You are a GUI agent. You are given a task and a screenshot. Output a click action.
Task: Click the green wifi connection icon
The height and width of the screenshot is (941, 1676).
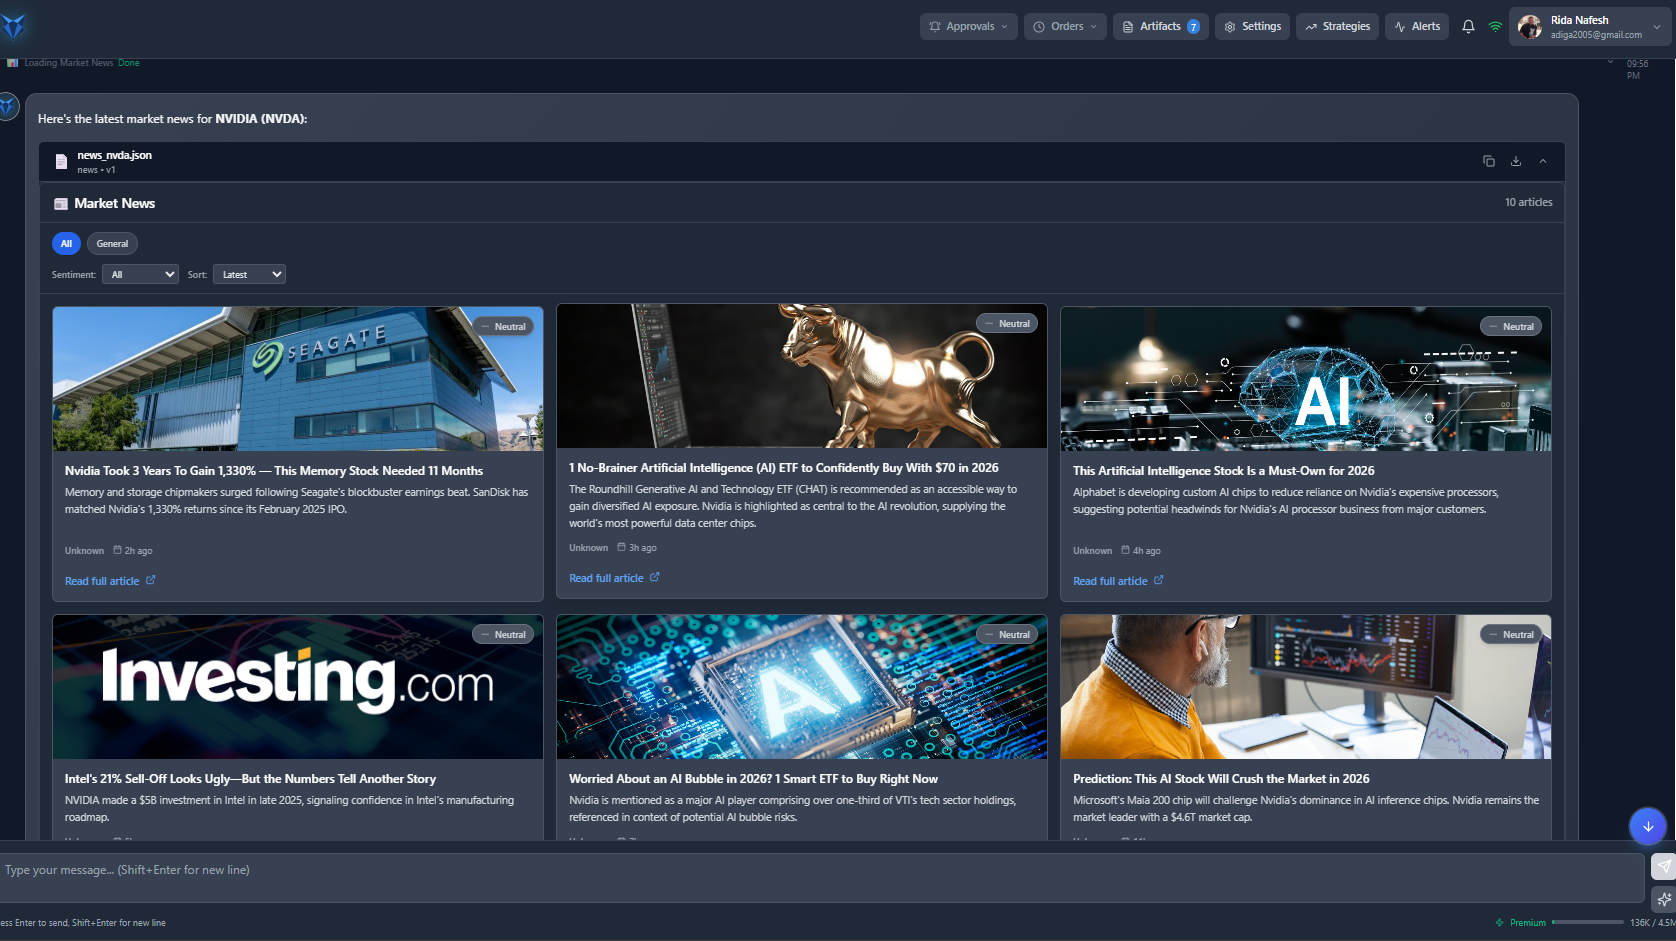1495,27
